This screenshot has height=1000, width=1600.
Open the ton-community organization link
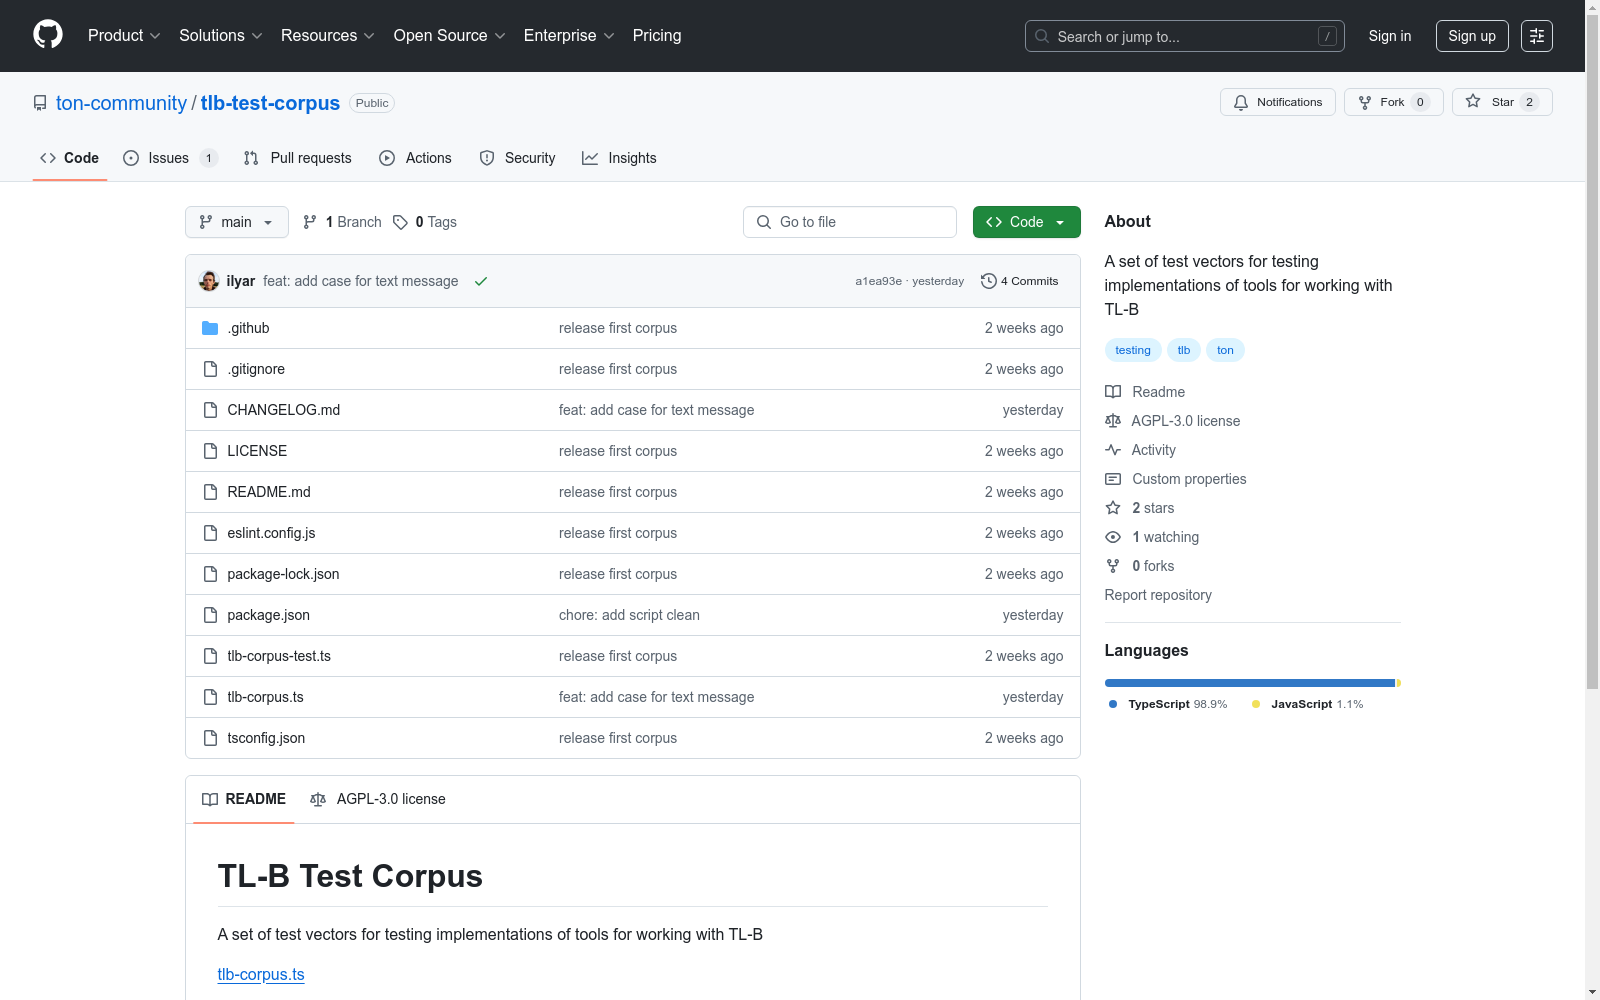tap(121, 103)
